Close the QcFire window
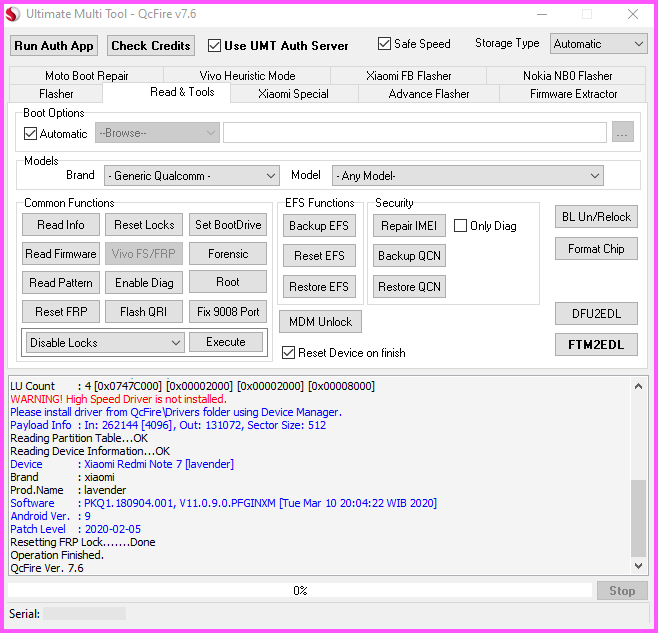The image size is (658, 633). 633,14
